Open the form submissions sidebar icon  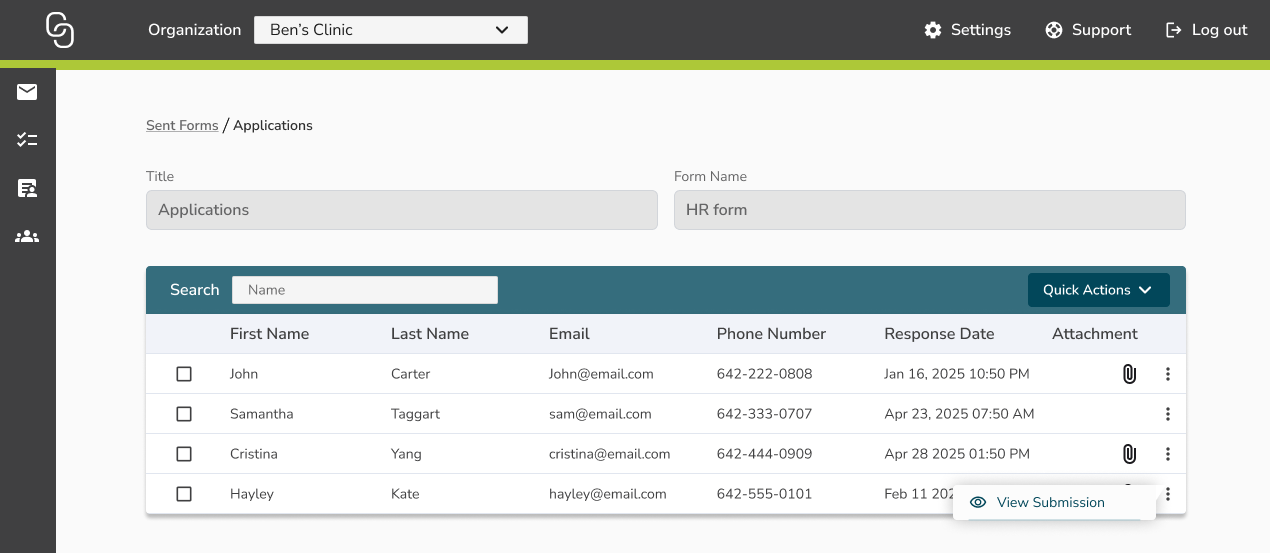pos(27,188)
